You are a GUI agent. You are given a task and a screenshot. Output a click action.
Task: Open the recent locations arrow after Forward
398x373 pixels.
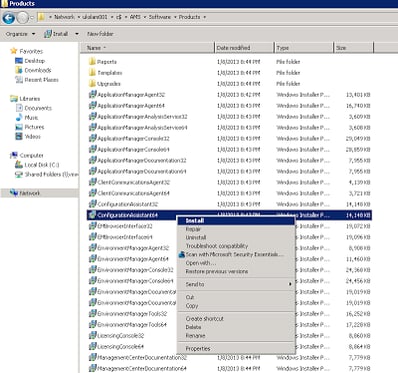tap(32, 18)
